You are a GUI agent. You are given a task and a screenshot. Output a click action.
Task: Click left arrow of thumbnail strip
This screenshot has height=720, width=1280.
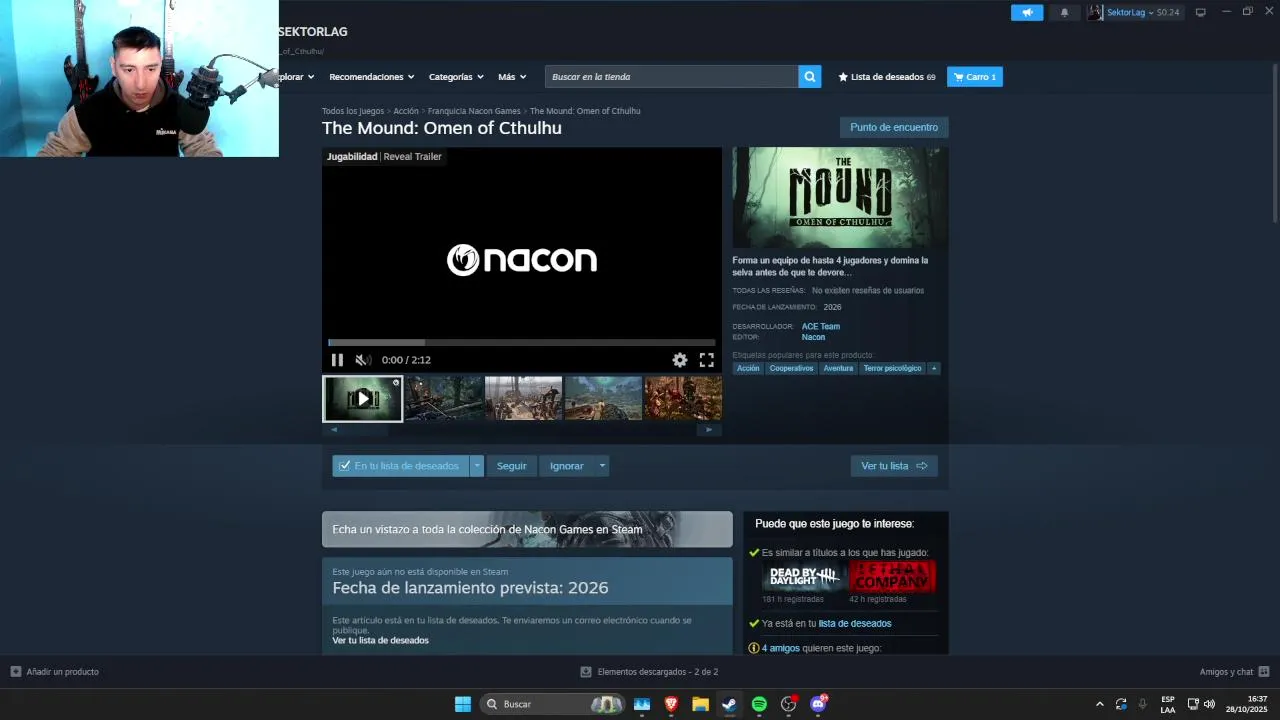pos(334,430)
